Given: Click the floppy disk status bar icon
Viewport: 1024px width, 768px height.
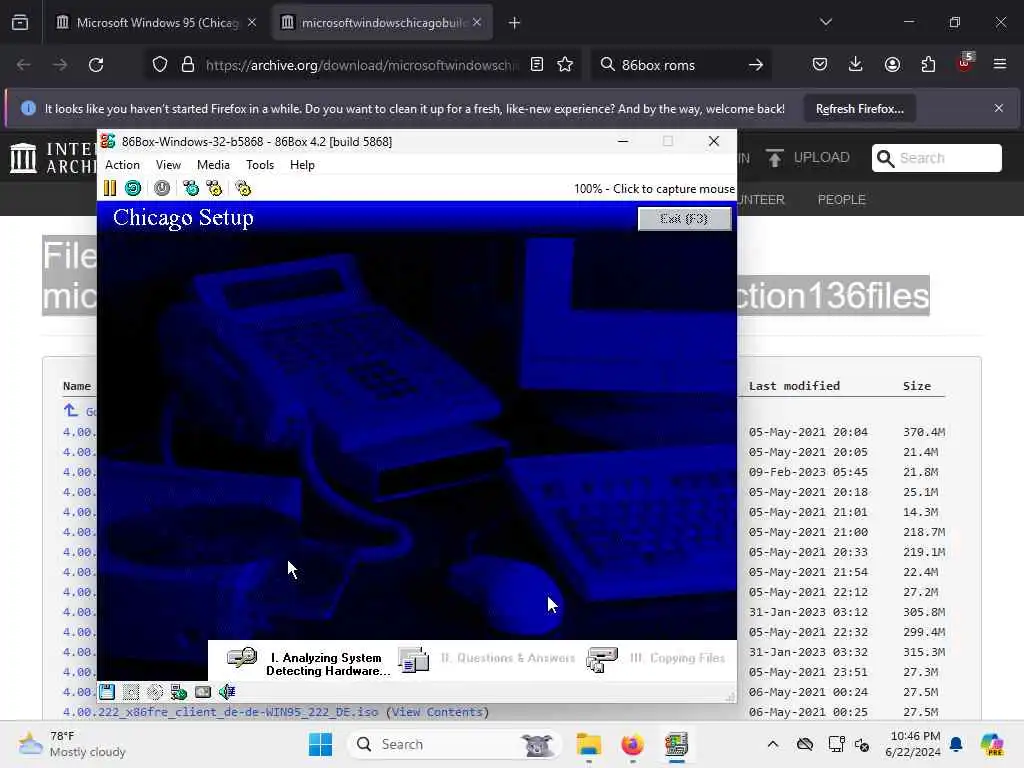Looking at the screenshot, I should (107, 692).
